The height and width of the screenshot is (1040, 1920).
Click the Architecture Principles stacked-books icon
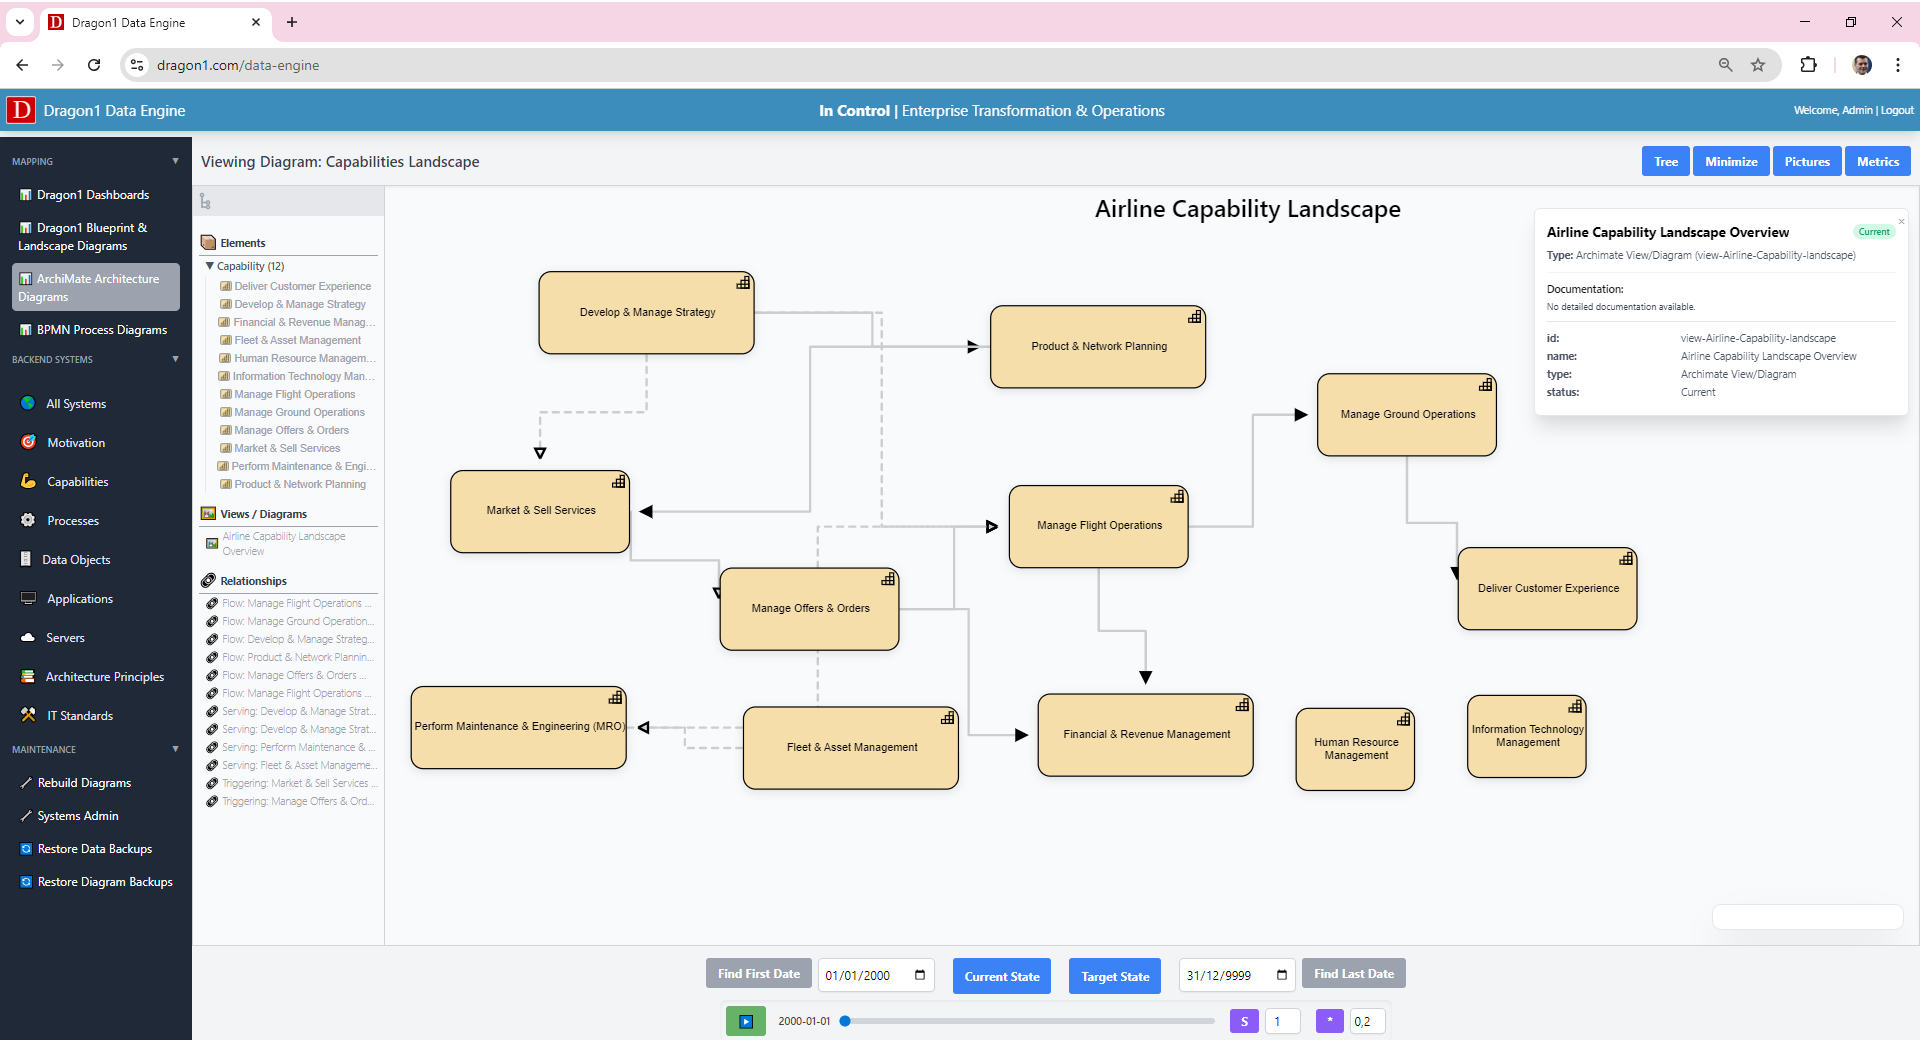click(x=28, y=676)
